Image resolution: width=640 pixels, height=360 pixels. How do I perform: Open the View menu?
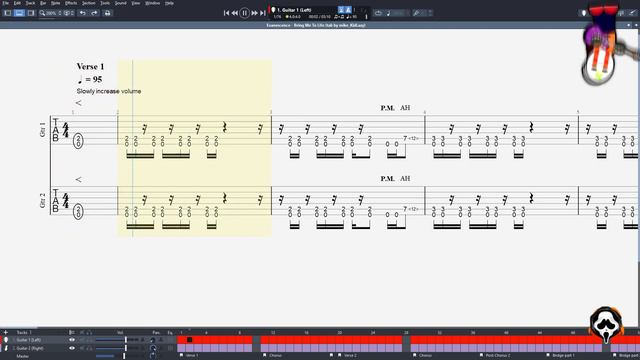[x=136, y=3]
